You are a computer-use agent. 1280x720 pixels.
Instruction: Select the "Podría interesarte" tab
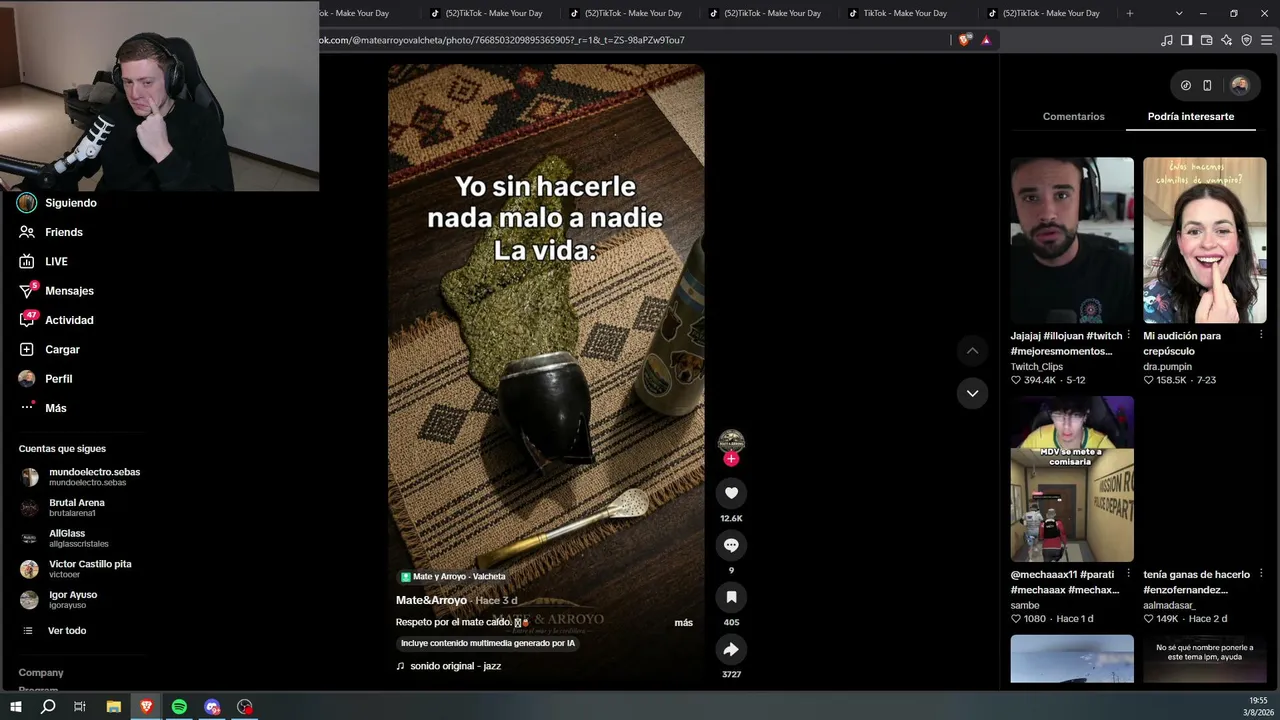(x=1190, y=117)
